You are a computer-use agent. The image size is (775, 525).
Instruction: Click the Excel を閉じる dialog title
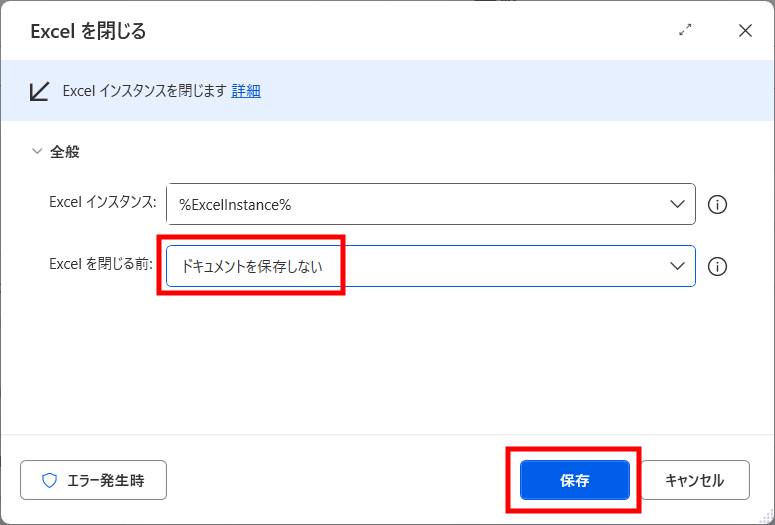pyautogui.click(x=88, y=31)
